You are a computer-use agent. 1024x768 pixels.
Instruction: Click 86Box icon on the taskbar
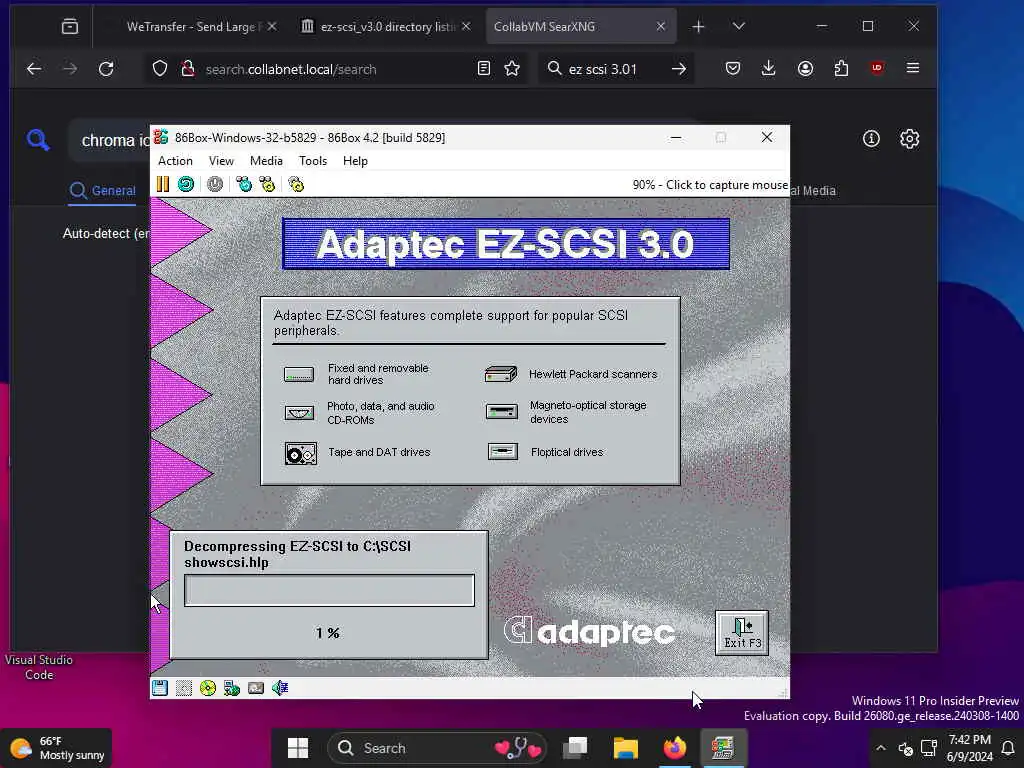[723, 748]
